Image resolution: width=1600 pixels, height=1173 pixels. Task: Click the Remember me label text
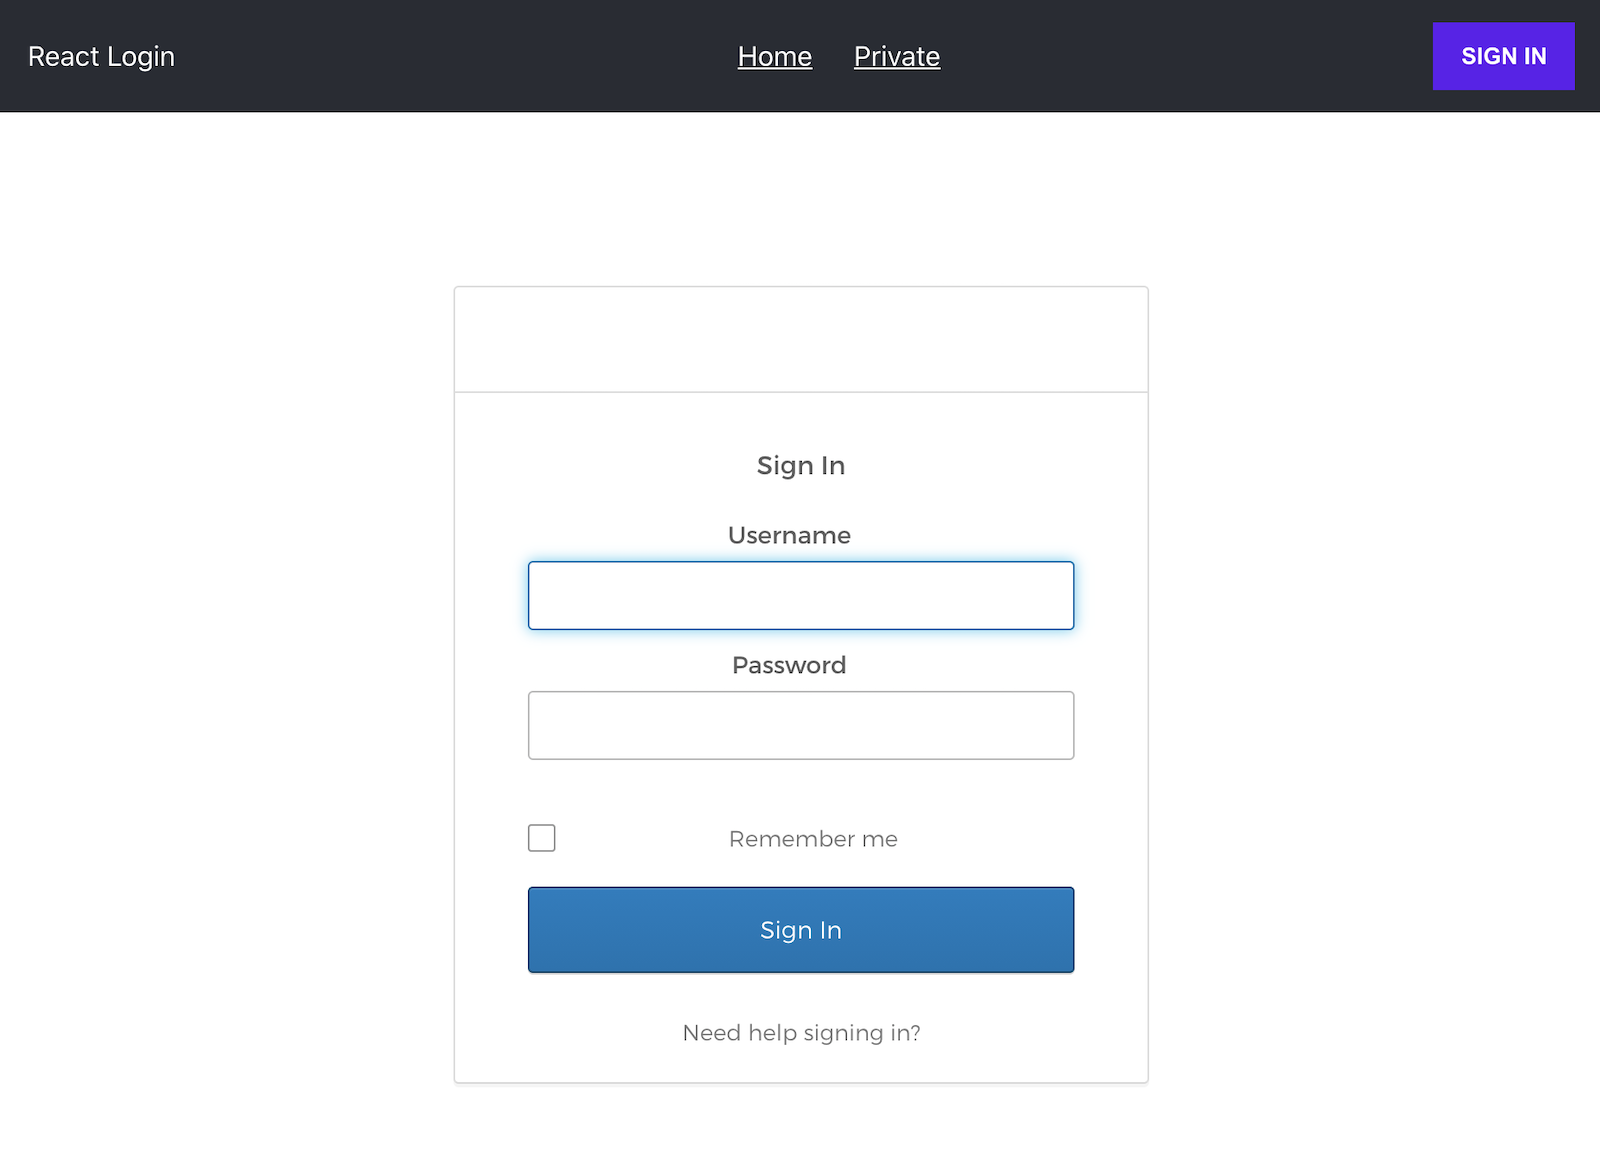[x=812, y=839]
